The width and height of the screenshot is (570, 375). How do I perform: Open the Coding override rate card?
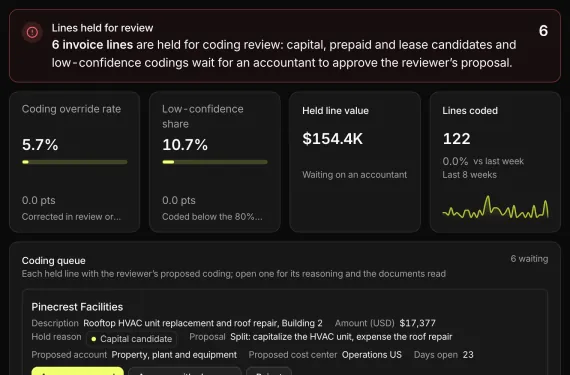[x=75, y=162]
